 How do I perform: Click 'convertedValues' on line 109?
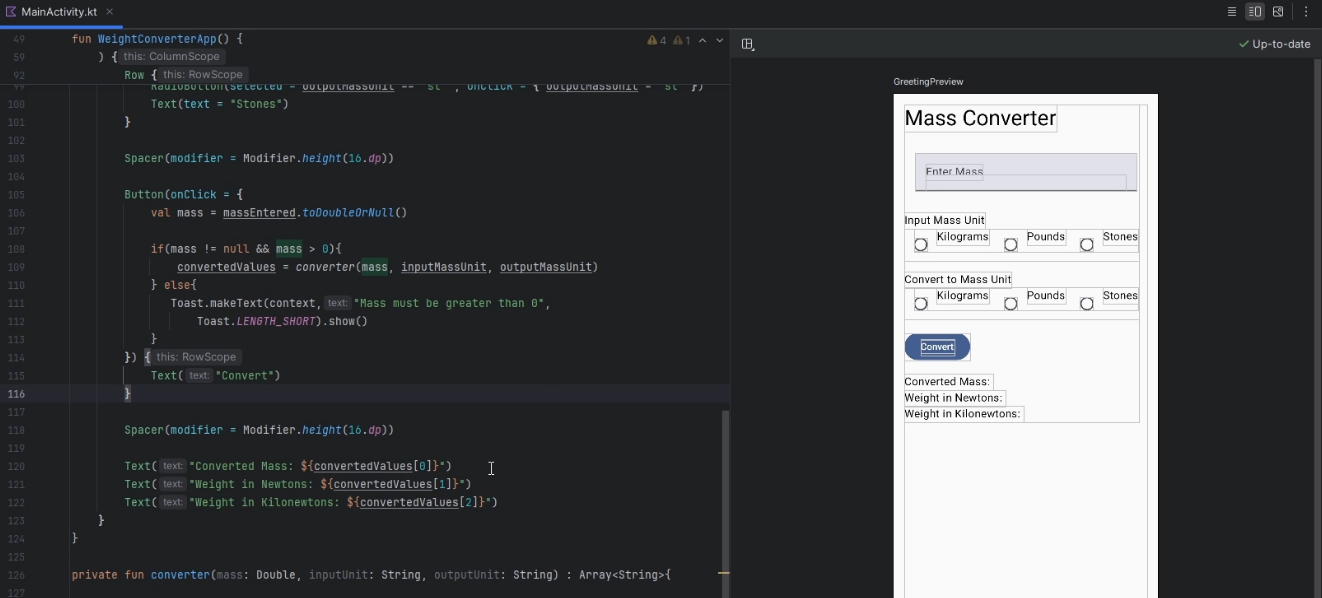click(x=226, y=267)
